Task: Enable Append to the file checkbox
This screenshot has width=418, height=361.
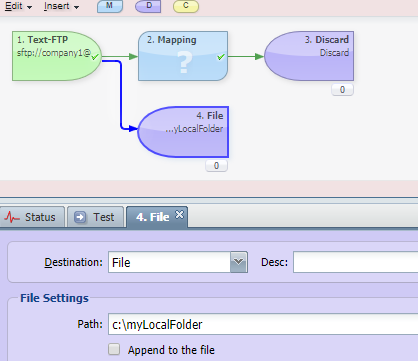Action: (x=114, y=349)
